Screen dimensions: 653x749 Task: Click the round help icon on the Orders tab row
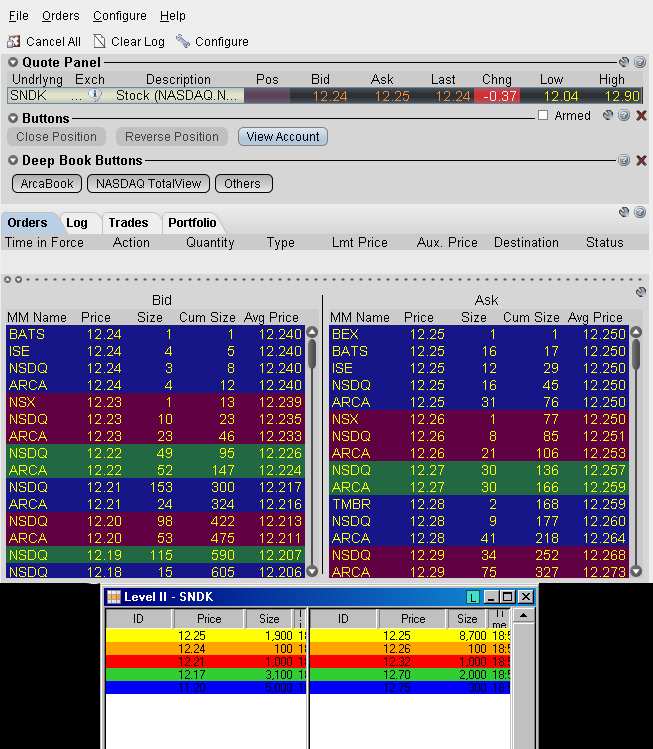640,212
